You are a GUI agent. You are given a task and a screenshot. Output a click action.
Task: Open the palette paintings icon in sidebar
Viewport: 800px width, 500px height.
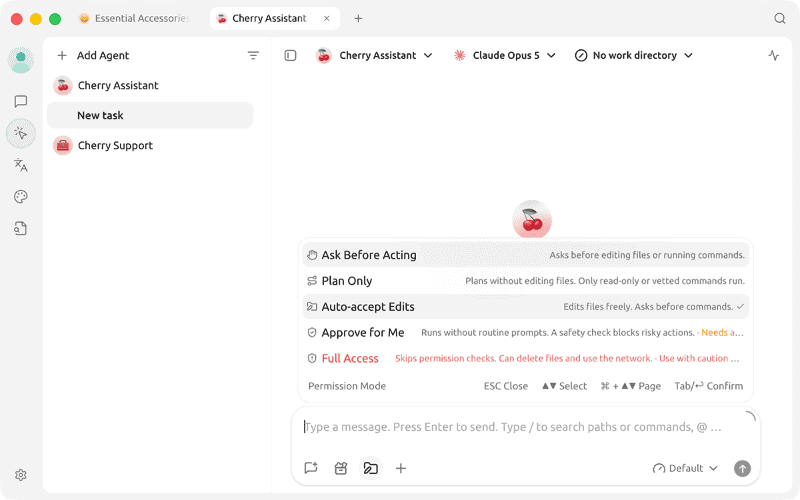[x=21, y=196]
